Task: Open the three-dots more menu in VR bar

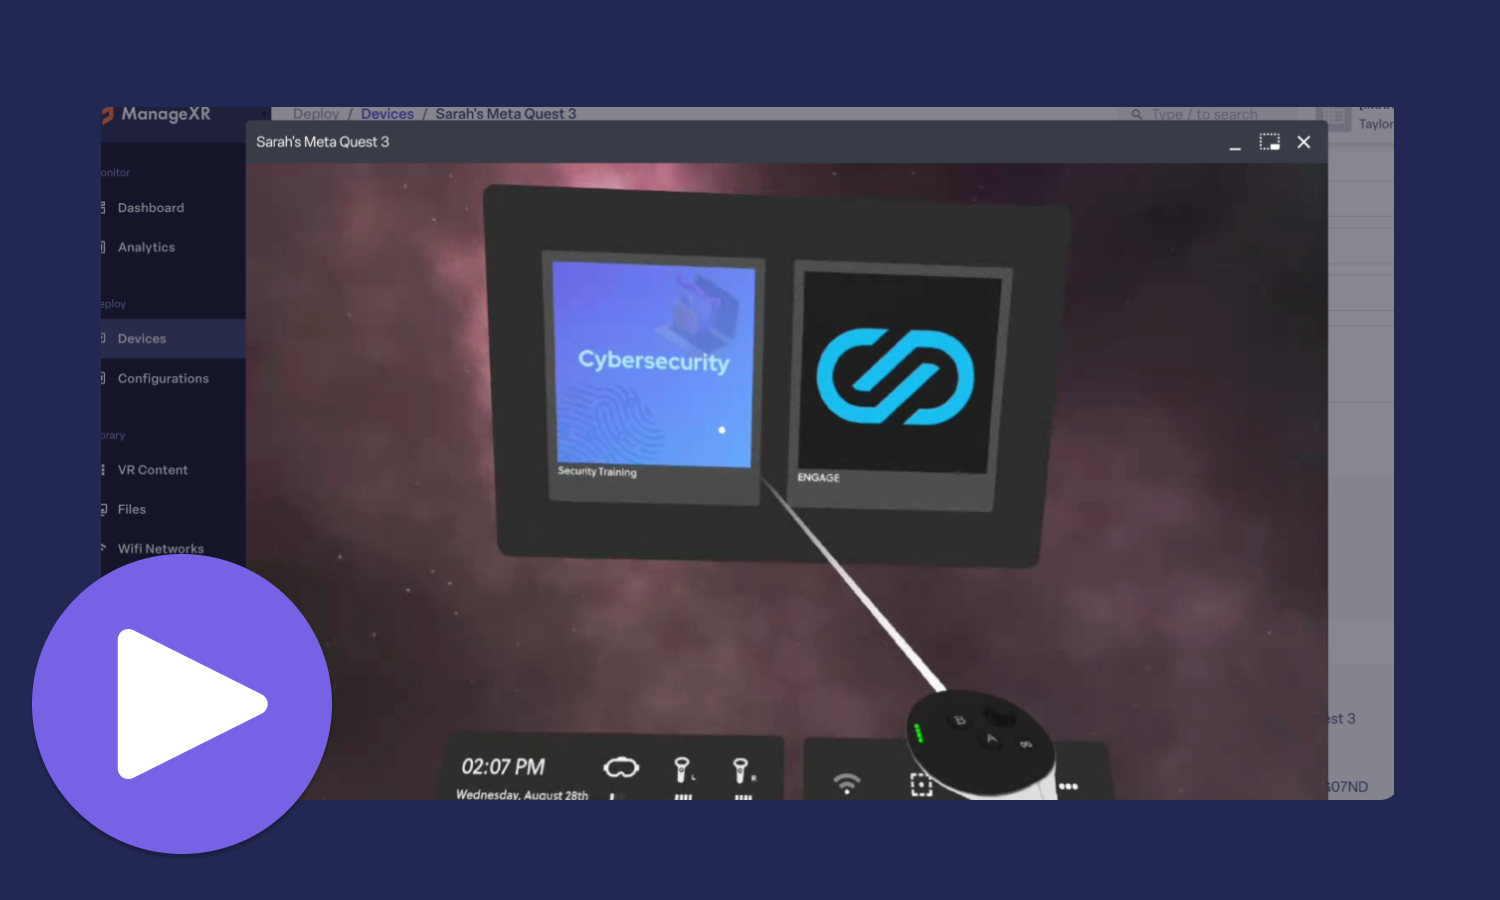Action: (1068, 786)
